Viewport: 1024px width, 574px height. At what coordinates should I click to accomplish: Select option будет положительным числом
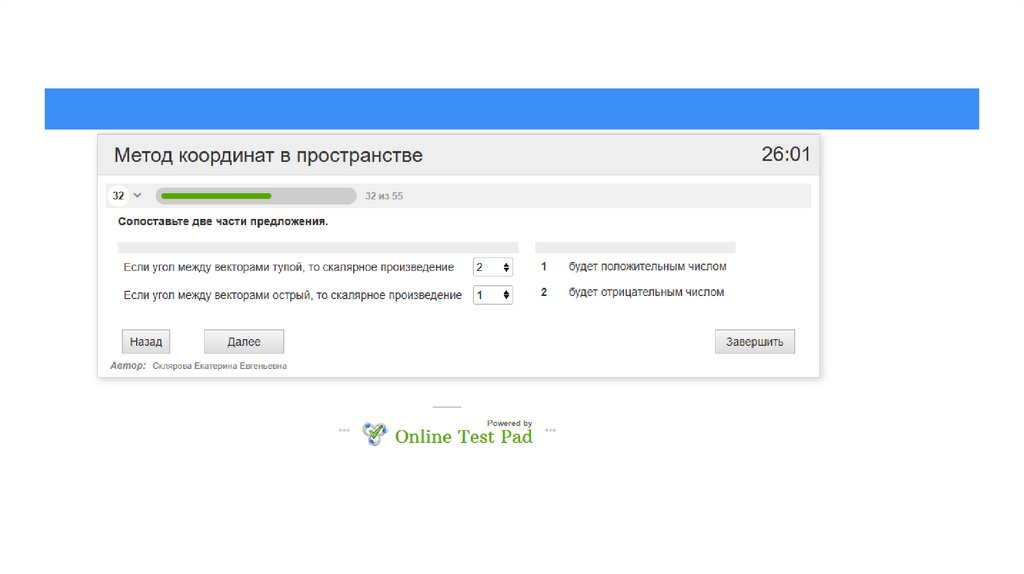click(x=647, y=266)
